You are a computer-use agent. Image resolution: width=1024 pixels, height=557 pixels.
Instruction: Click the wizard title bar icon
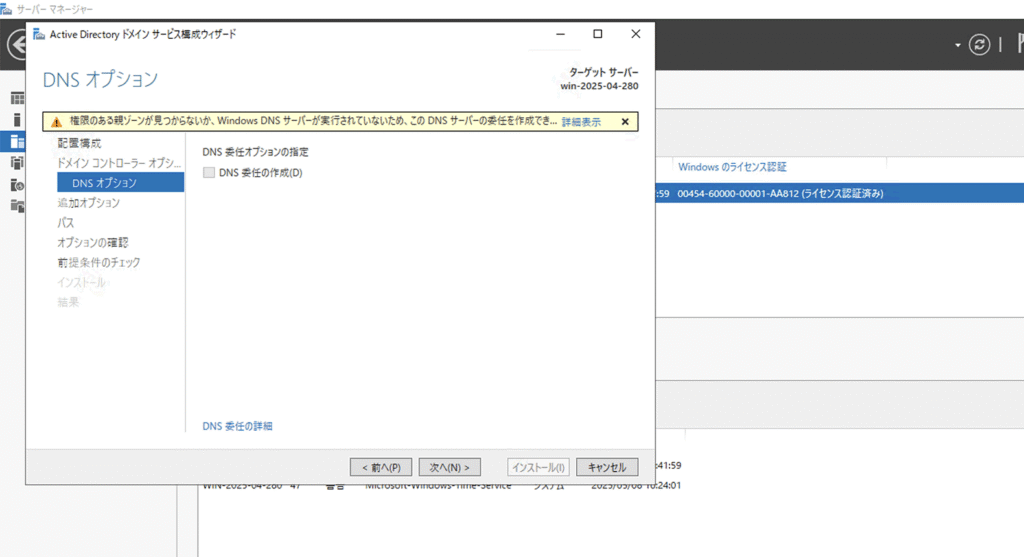coord(39,34)
